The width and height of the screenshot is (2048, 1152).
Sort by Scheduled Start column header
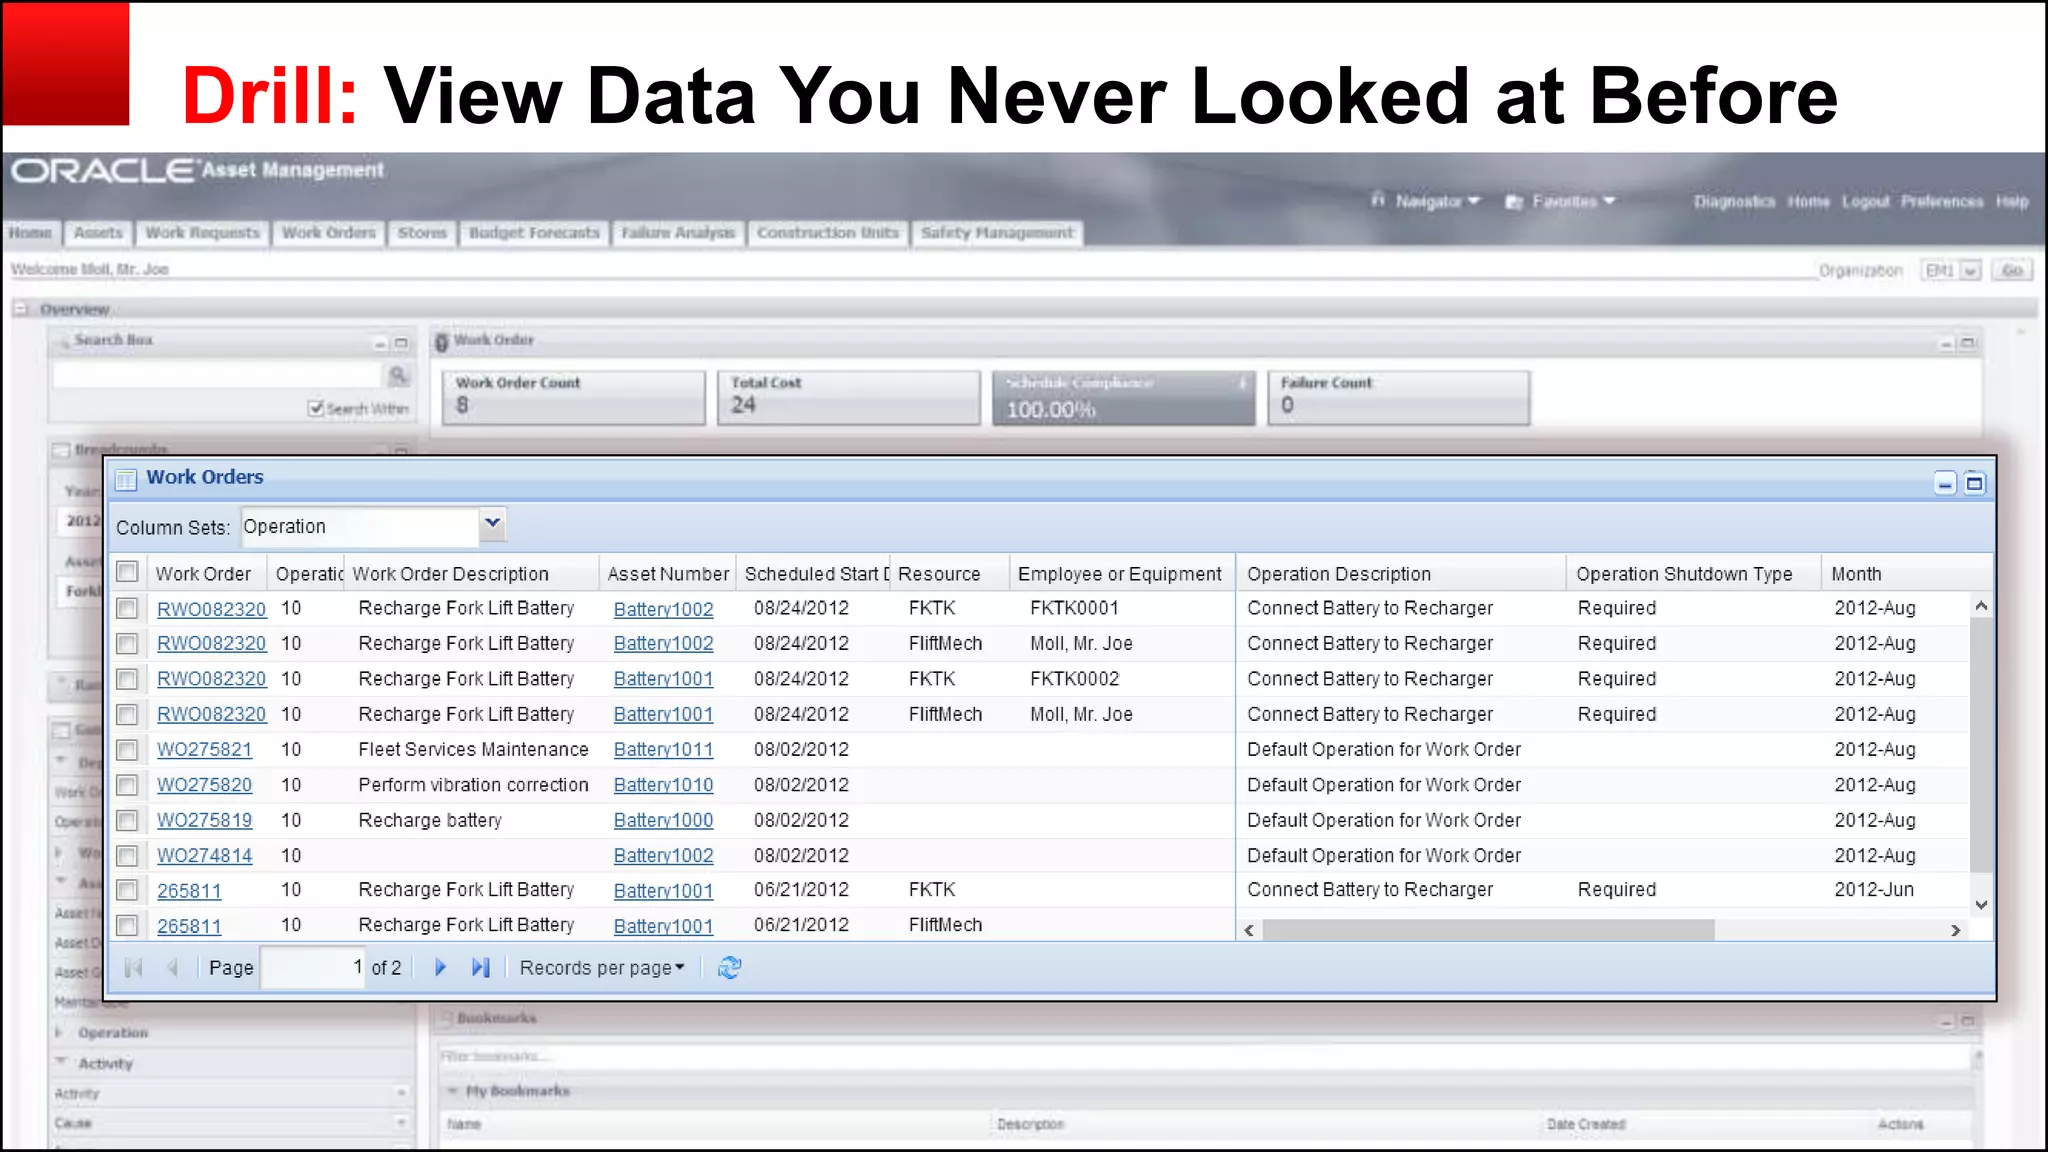pyautogui.click(x=813, y=573)
